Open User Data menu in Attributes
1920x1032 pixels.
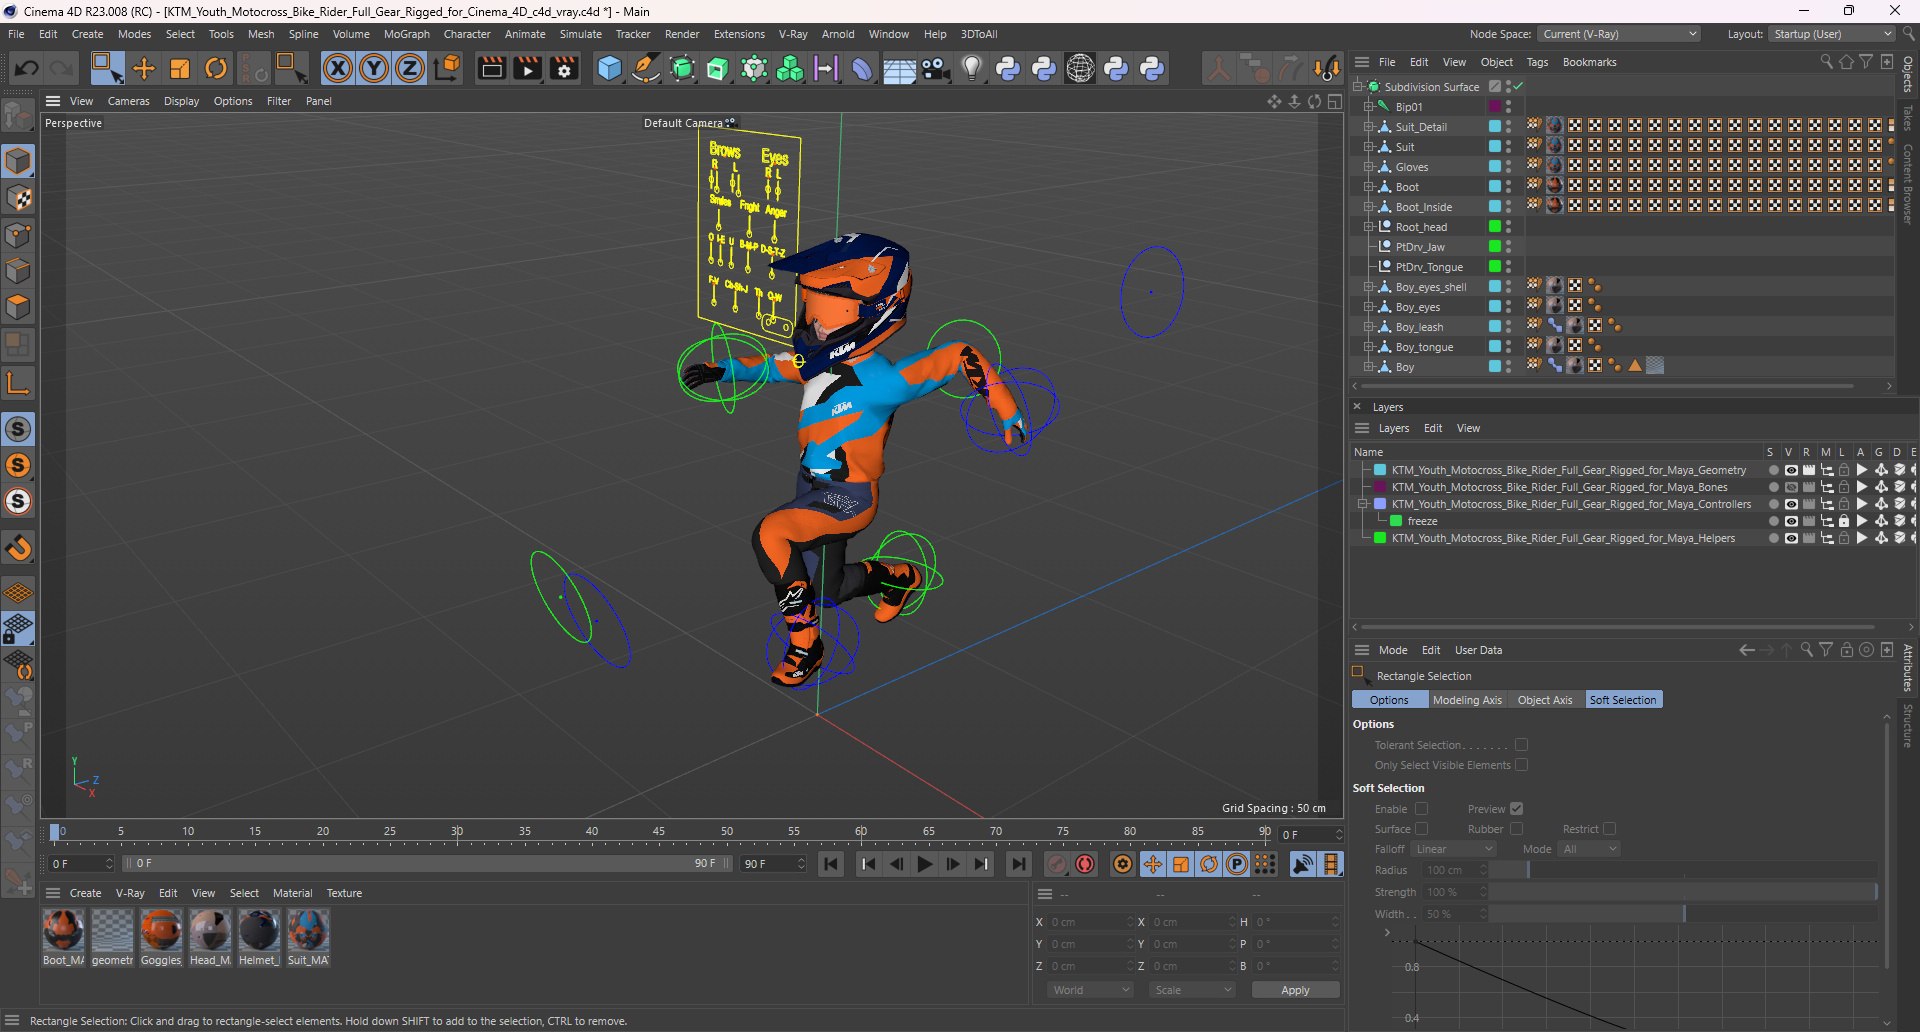point(1478,650)
